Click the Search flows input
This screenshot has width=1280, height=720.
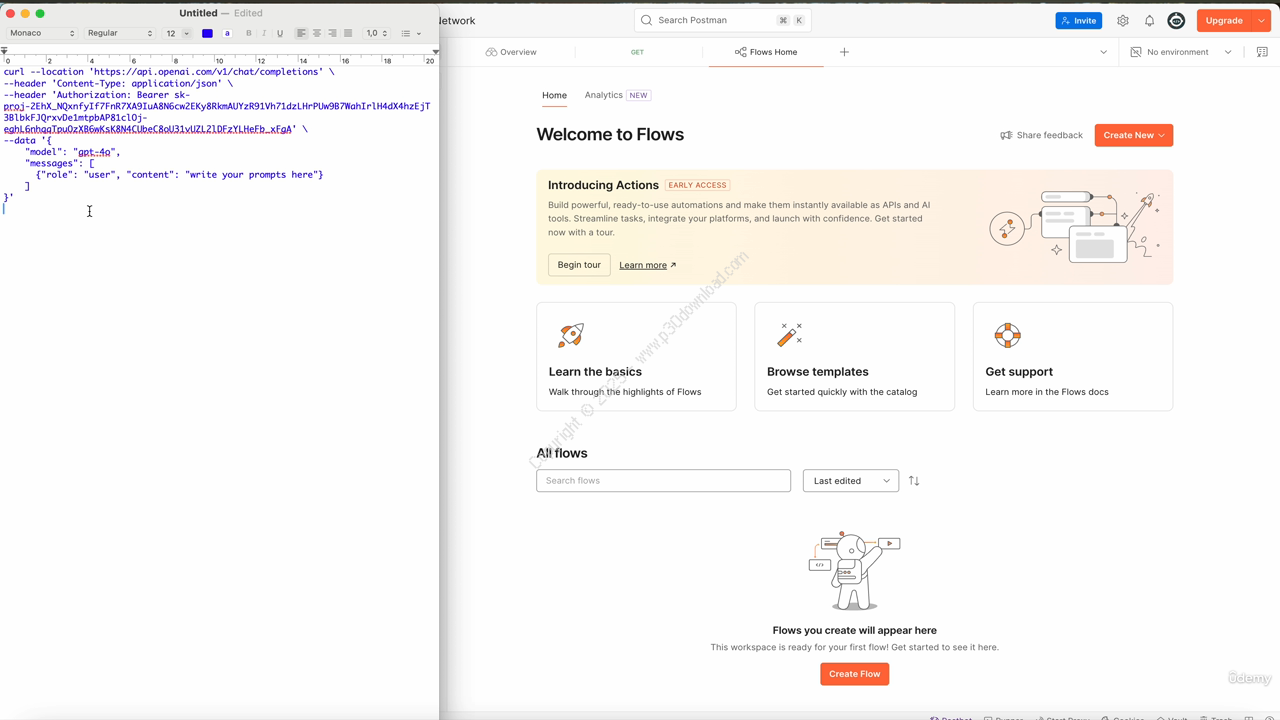(663, 481)
